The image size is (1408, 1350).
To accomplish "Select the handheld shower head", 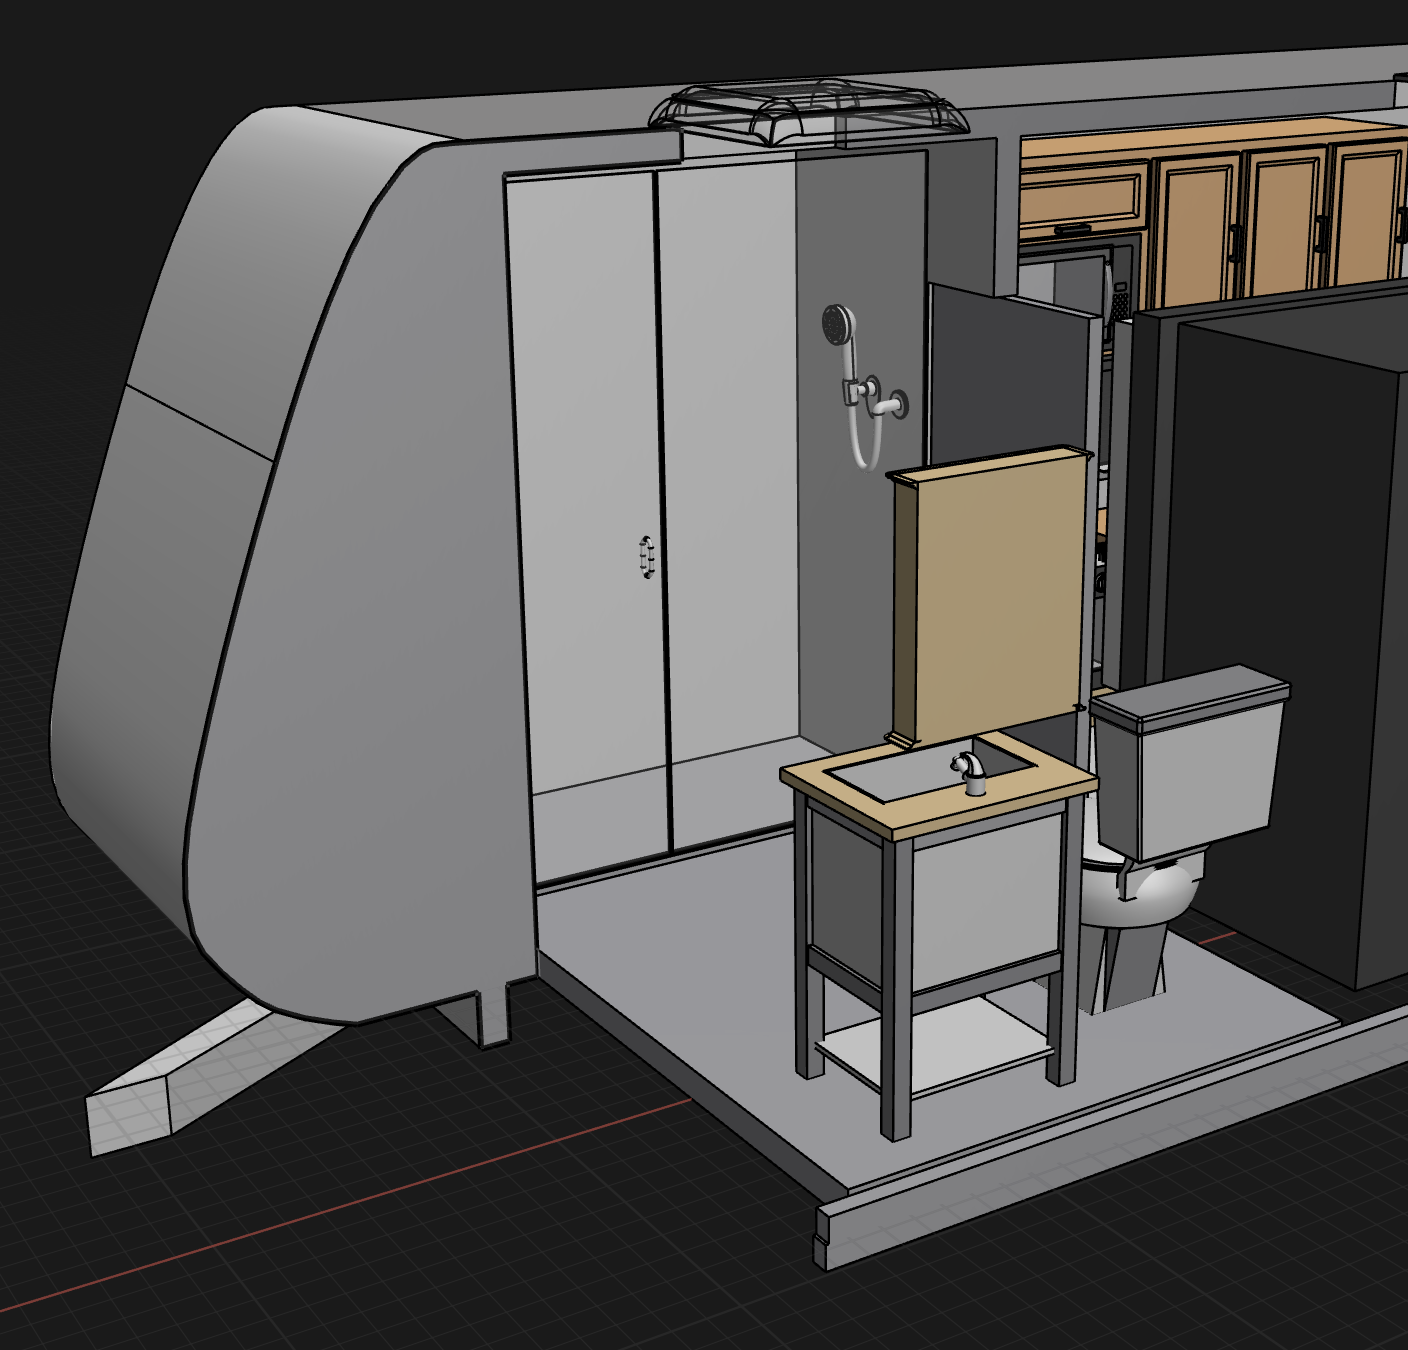I will pos(837,324).
